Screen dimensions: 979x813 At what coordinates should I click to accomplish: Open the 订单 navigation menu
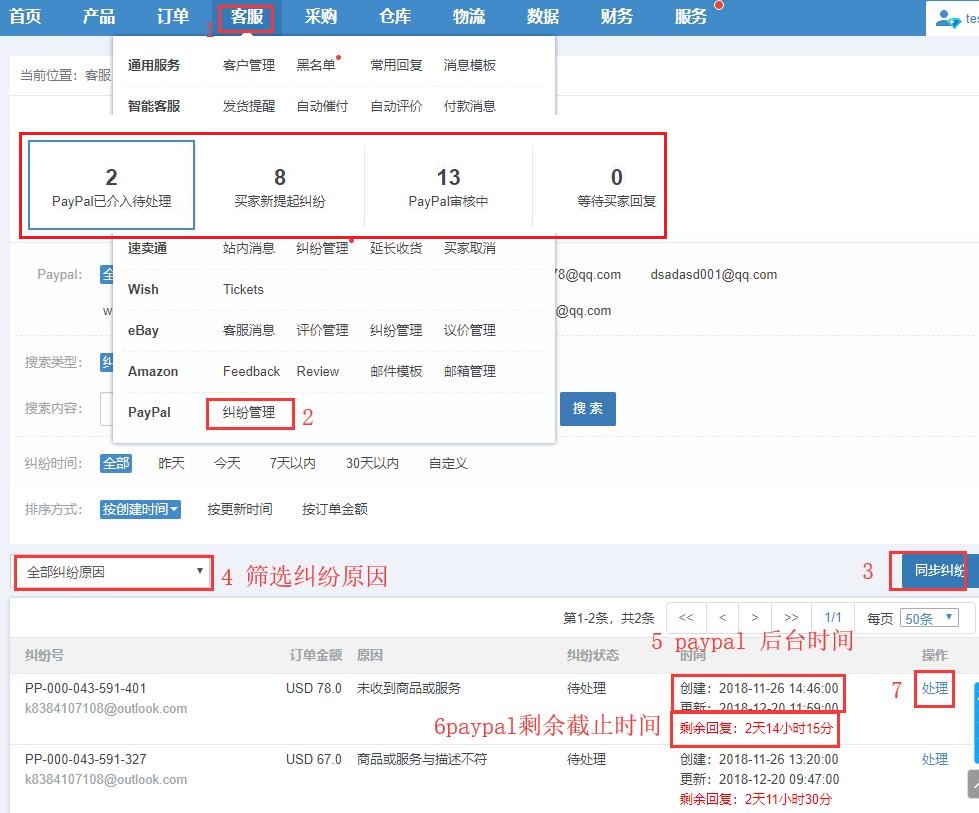click(x=173, y=16)
